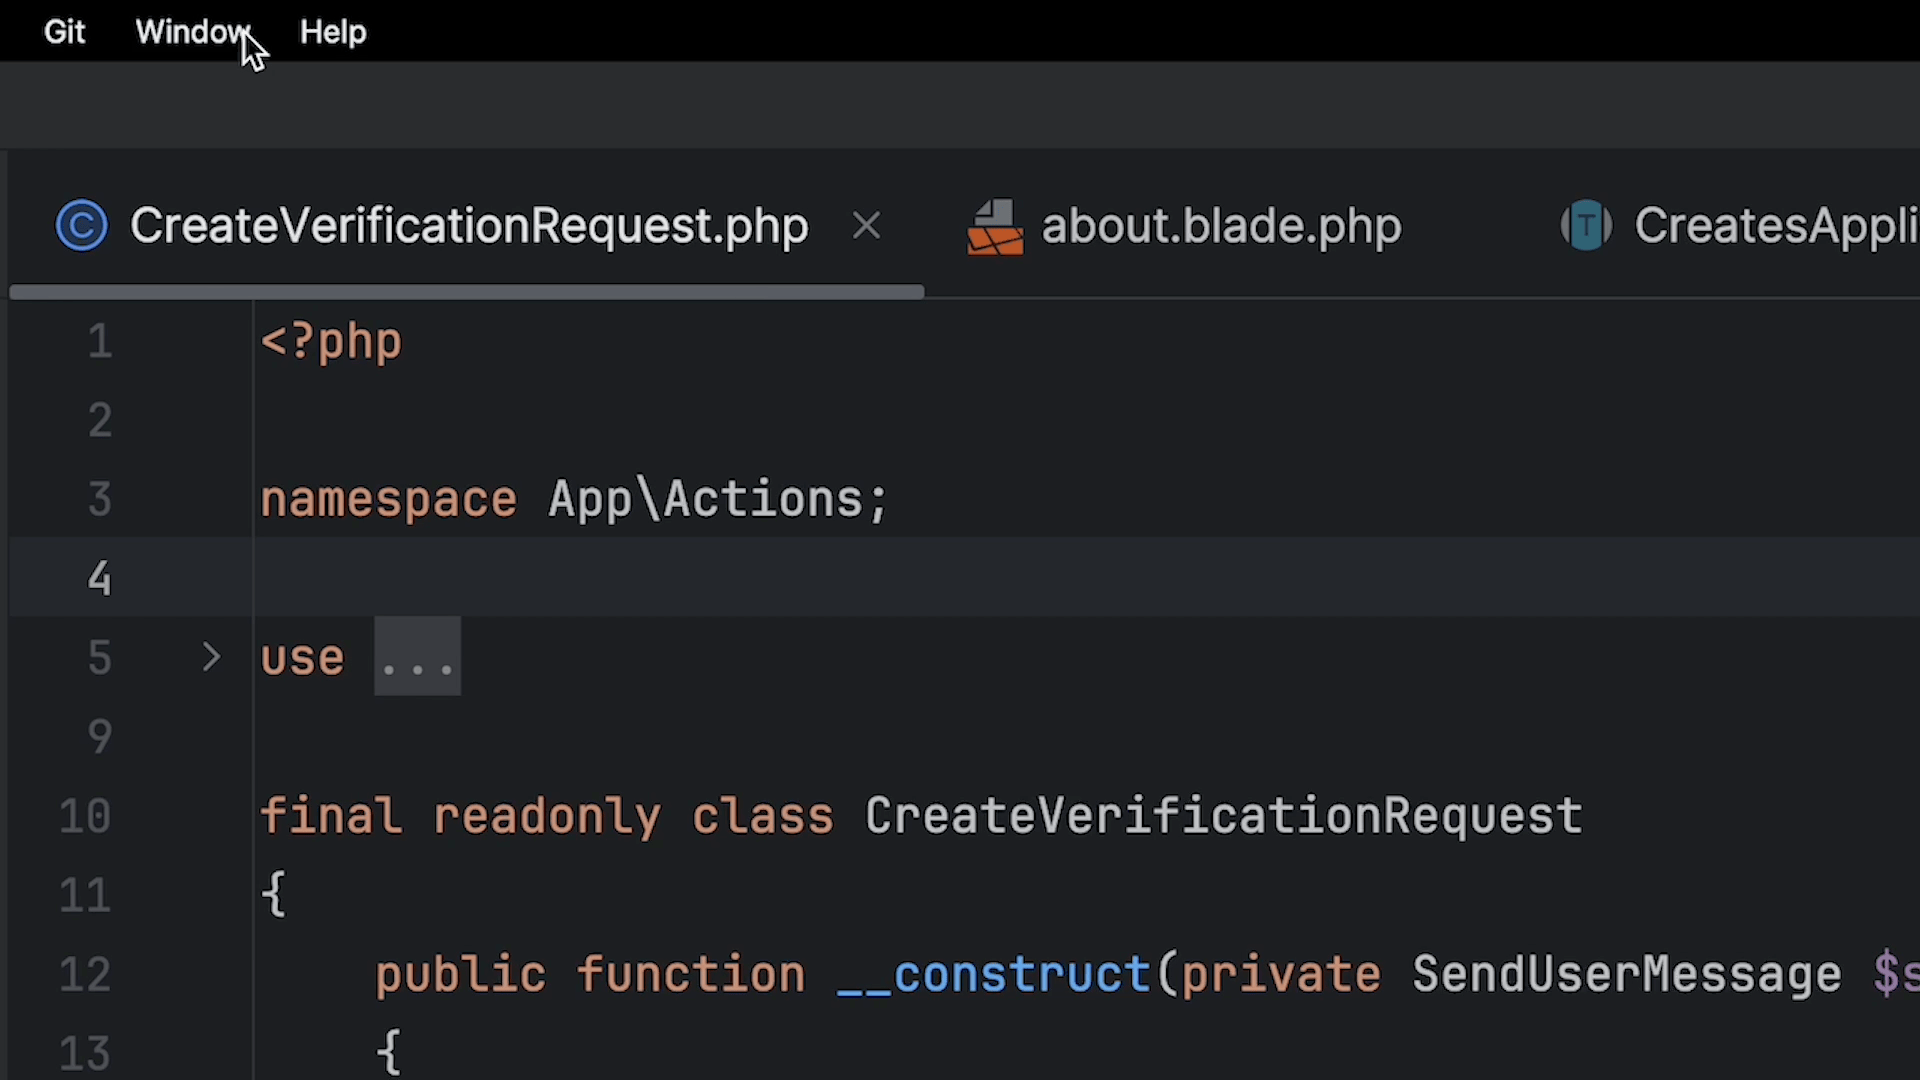Click the __construct method name
The width and height of the screenshot is (1920, 1080).
[993, 974]
